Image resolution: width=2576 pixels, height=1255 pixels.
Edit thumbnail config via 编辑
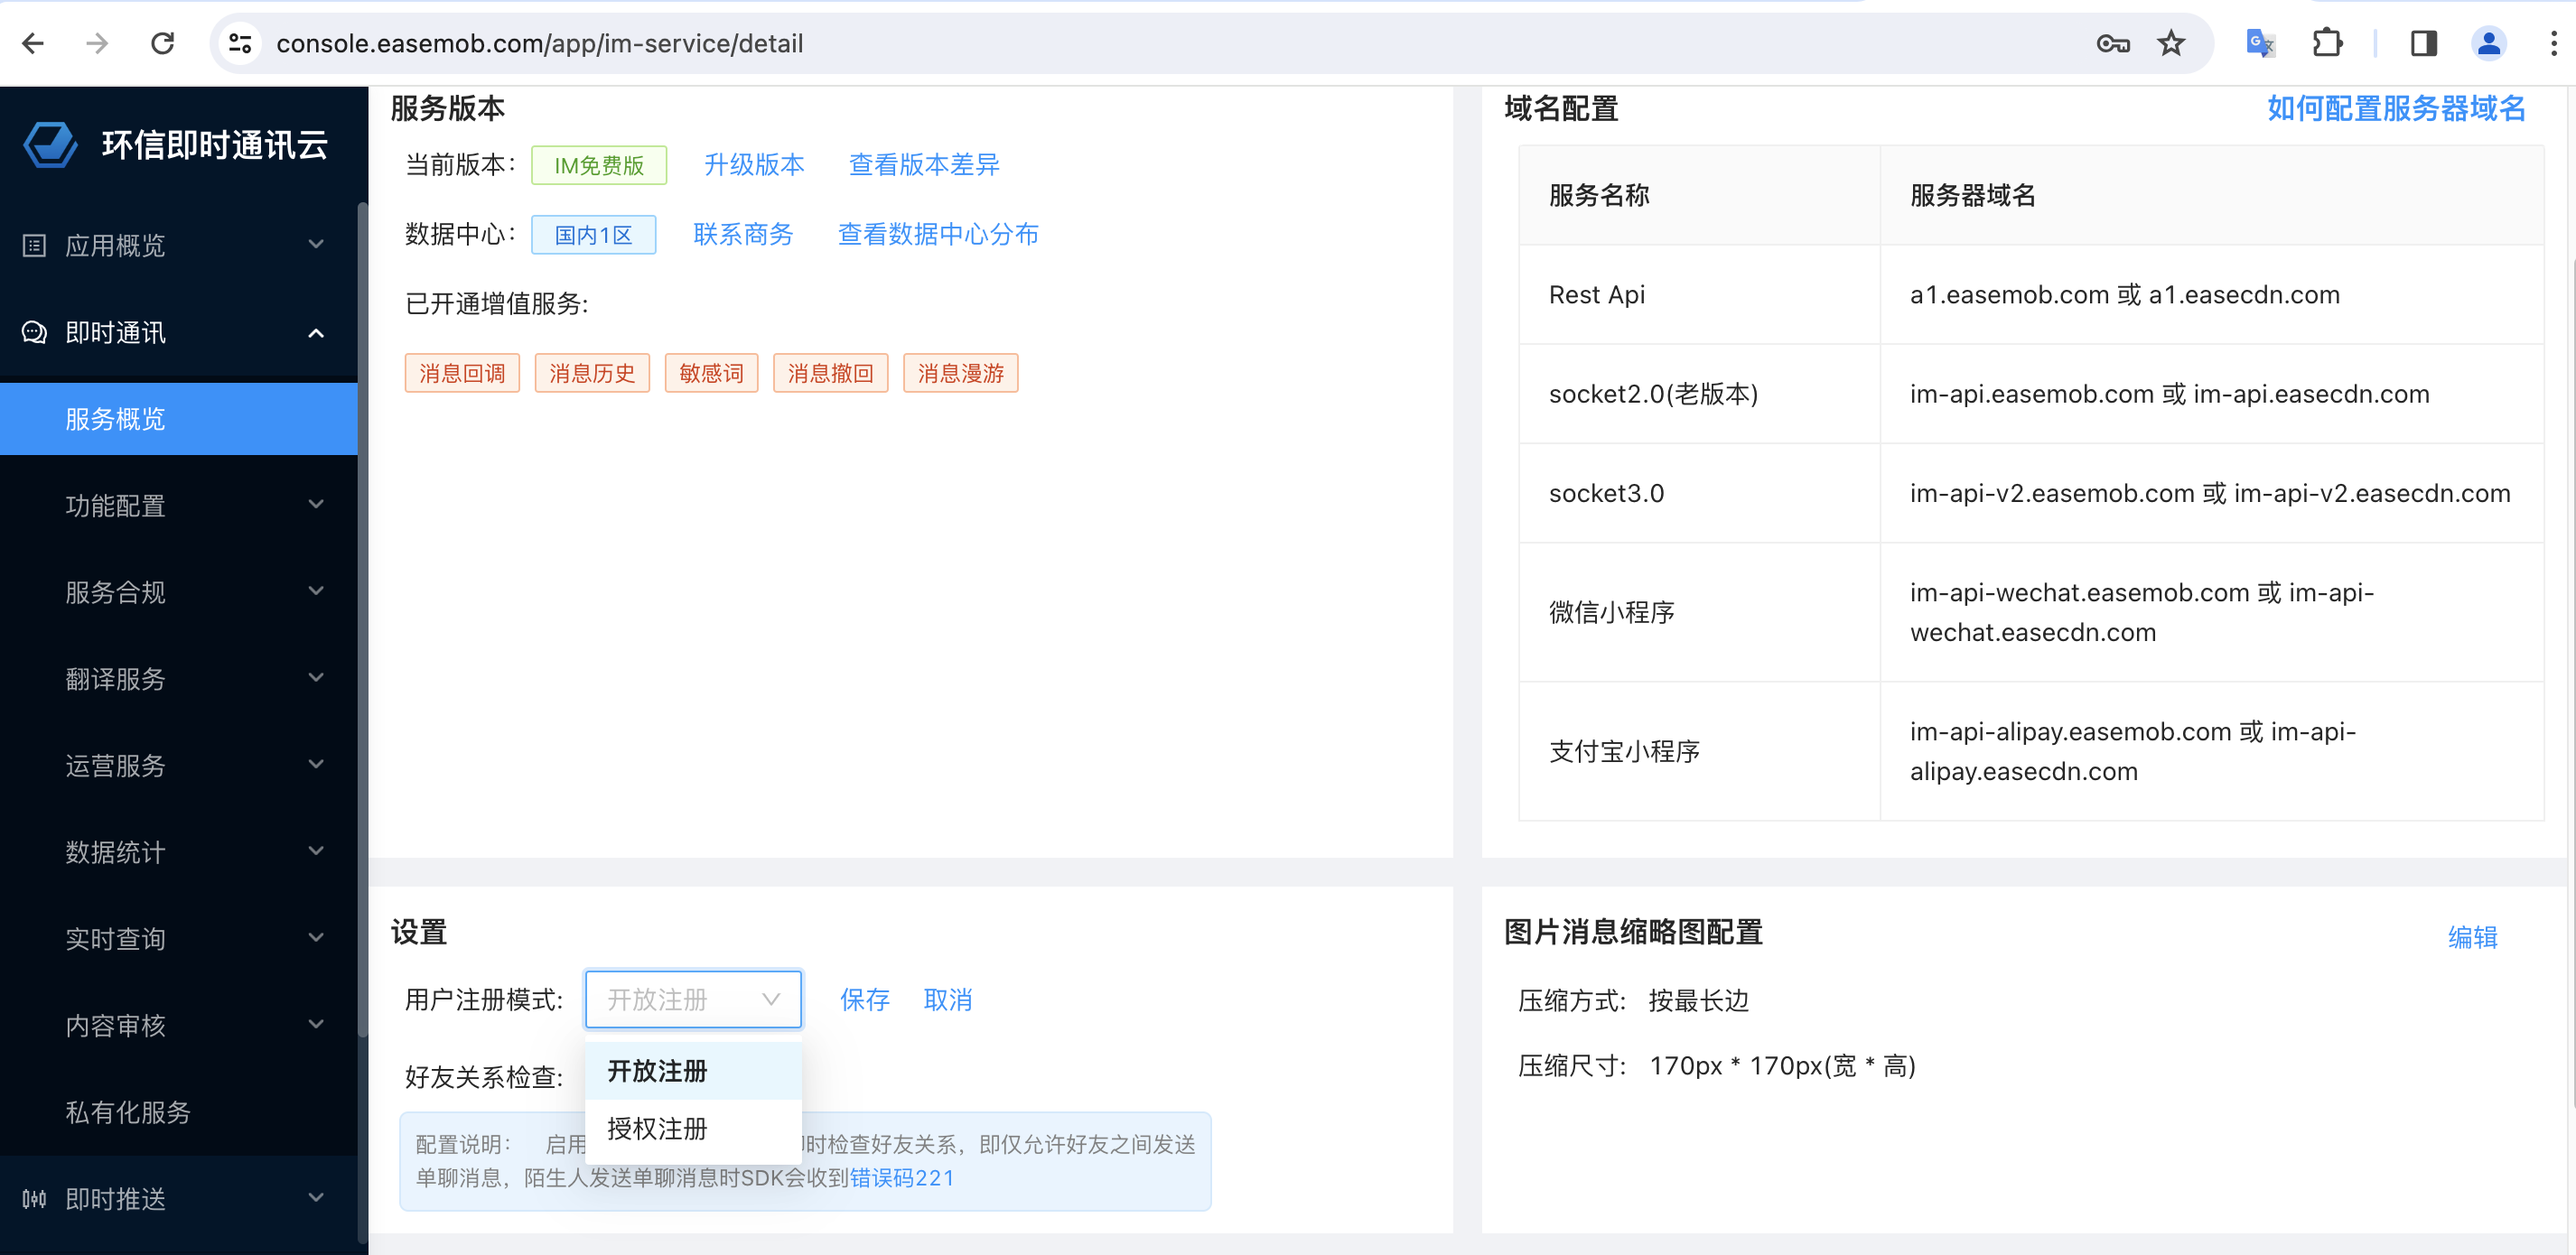pyautogui.click(x=2472, y=936)
